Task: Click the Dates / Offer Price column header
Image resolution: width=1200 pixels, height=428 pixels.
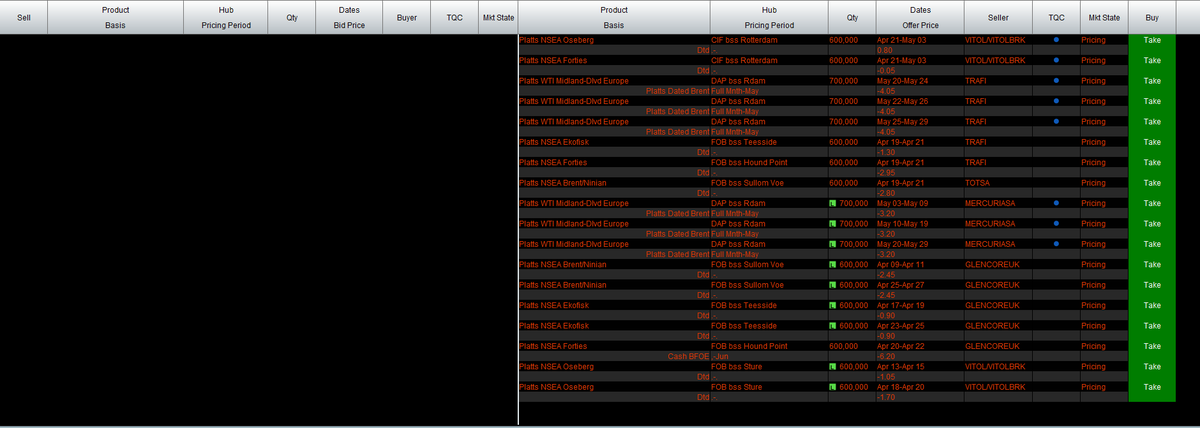Action: click(x=920, y=17)
